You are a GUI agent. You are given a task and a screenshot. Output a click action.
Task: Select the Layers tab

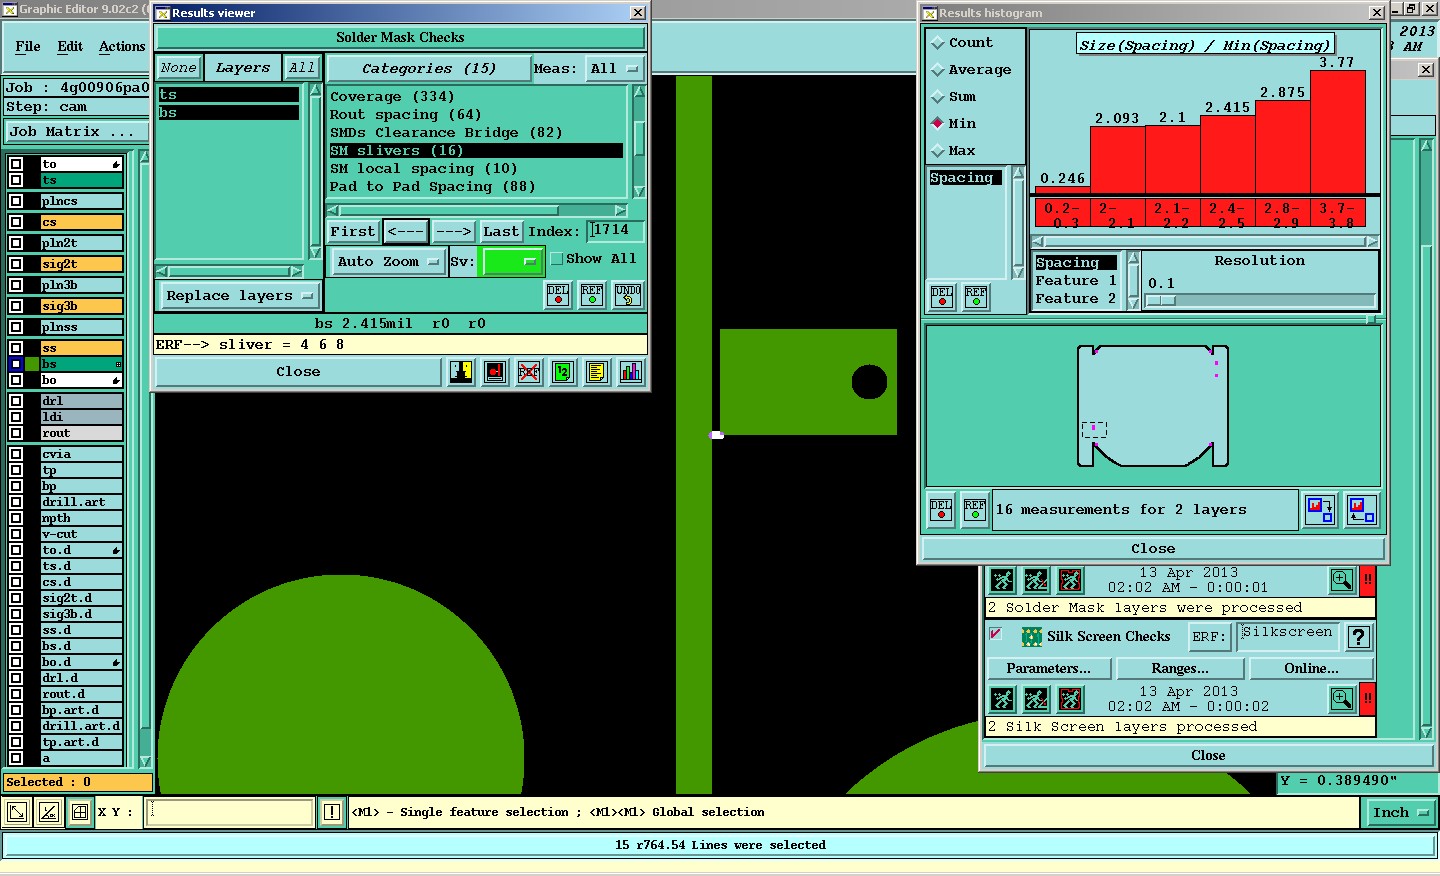243,68
